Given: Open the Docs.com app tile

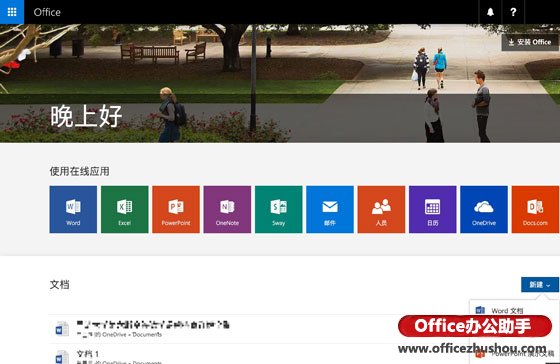Looking at the screenshot, I should coord(535,209).
